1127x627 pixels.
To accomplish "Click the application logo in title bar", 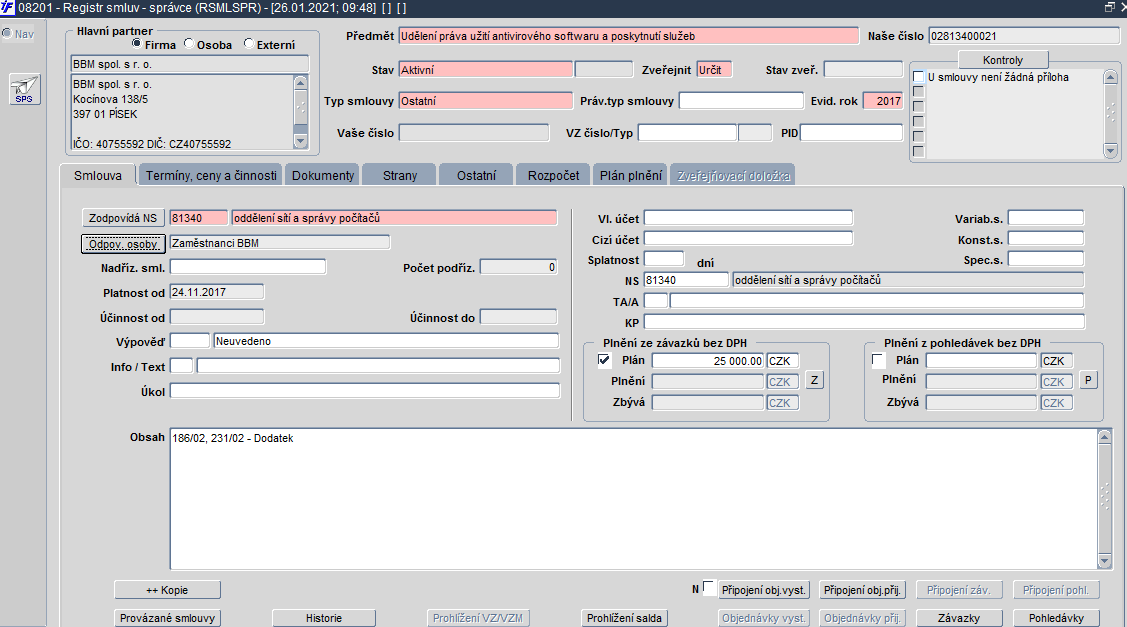I will pyautogui.click(x=7, y=7).
